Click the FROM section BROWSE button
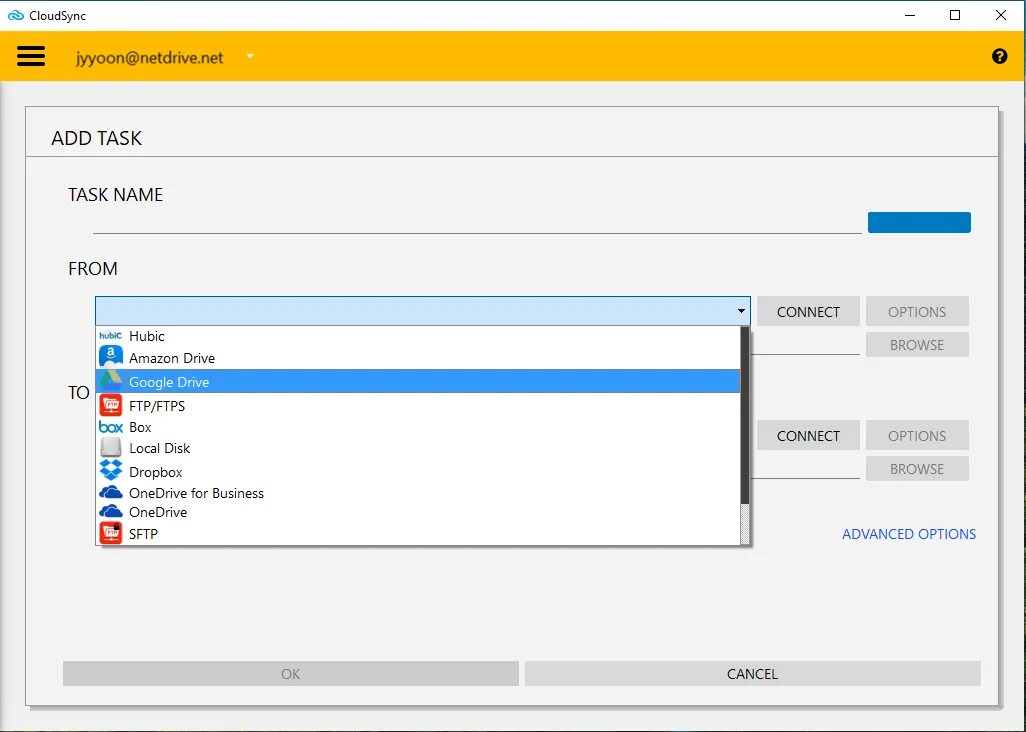Viewport: 1026px width, 732px height. click(x=917, y=345)
